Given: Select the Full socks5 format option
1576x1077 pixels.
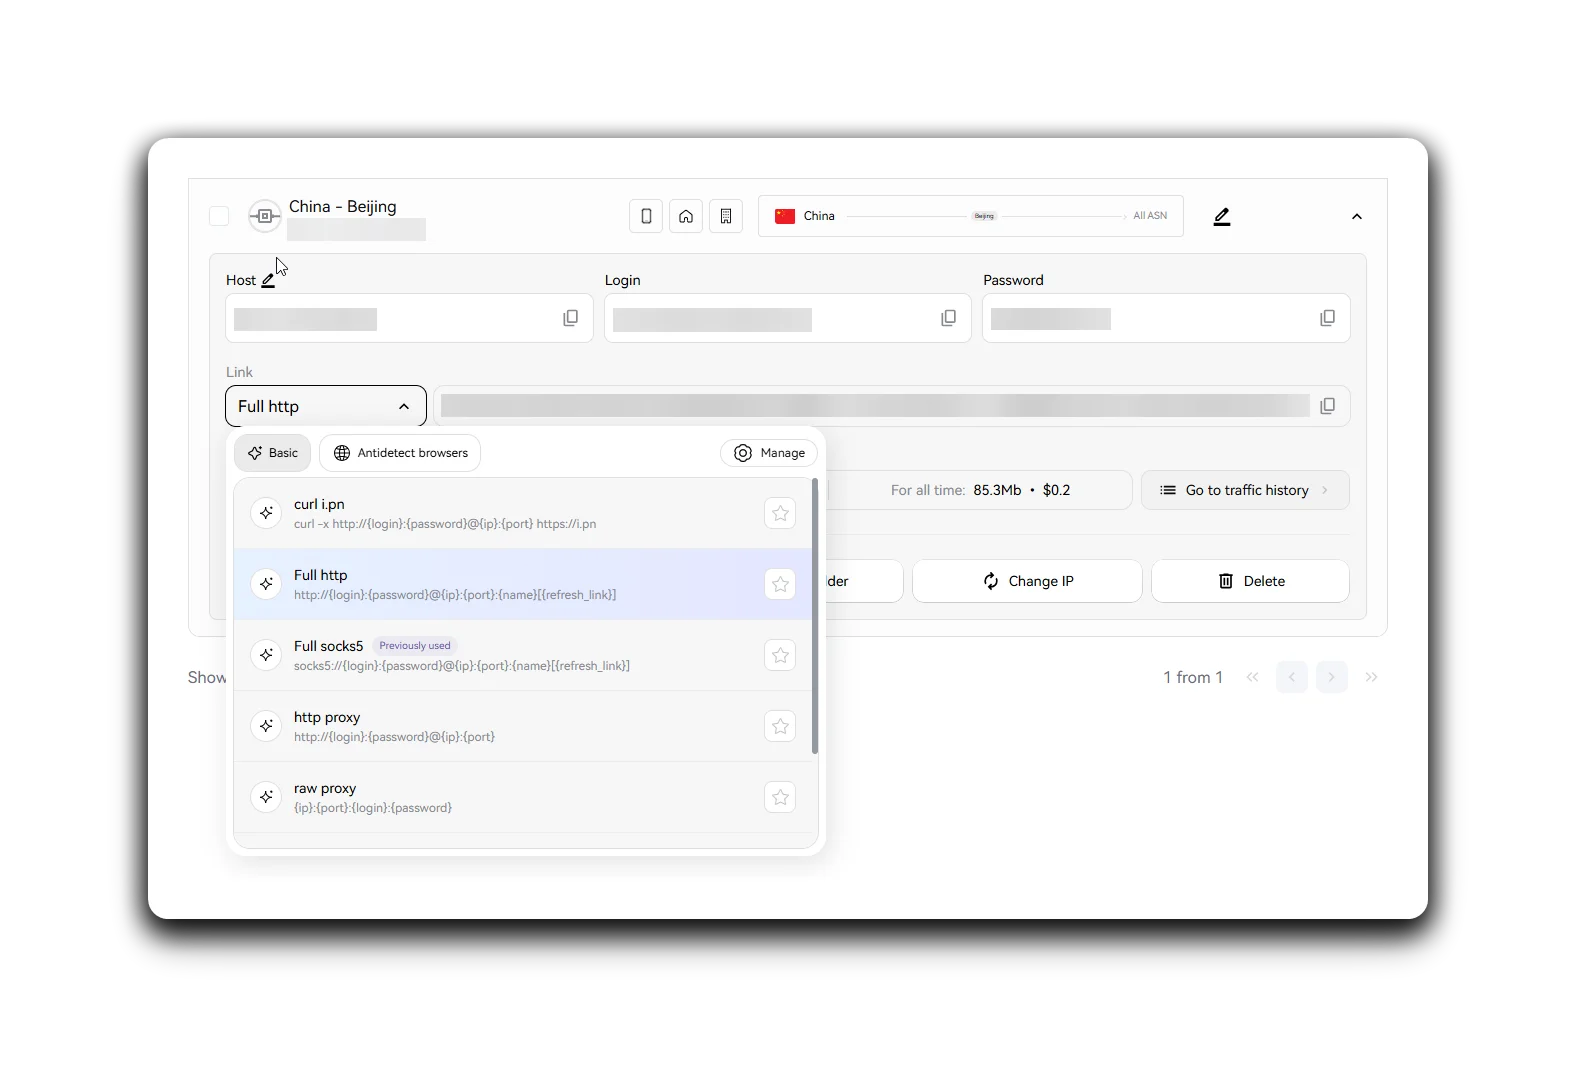Looking at the screenshot, I should (x=525, y=655).
